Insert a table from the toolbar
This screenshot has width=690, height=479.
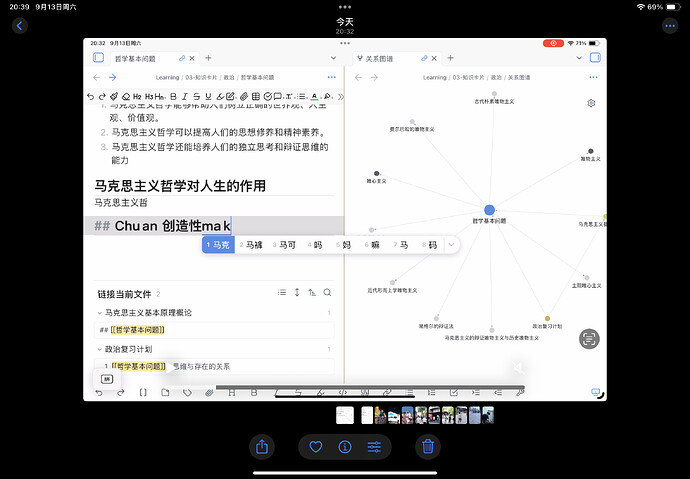[x=256, y=96]
